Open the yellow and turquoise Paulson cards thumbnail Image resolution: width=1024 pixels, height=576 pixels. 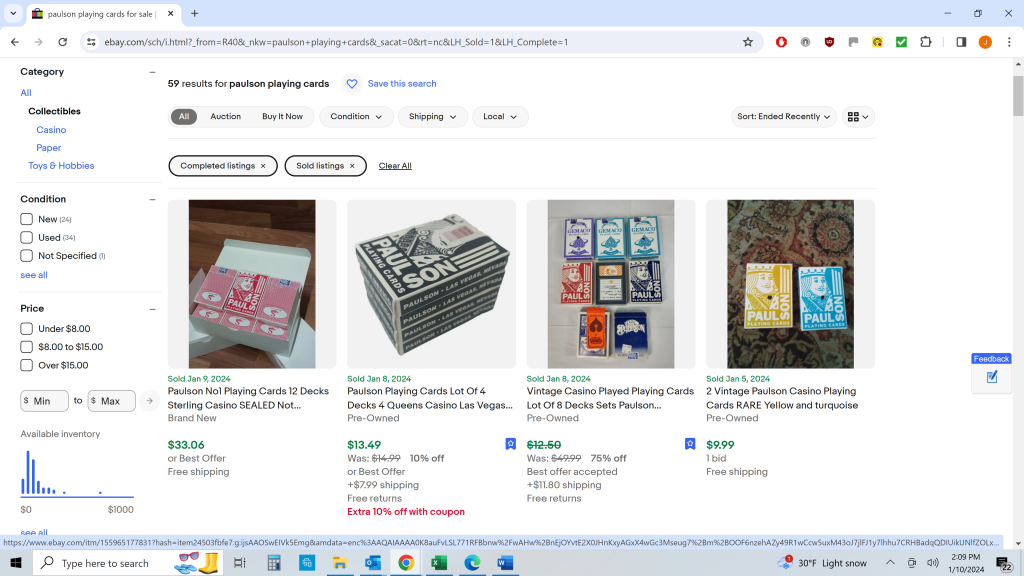(x=790, y=284)
